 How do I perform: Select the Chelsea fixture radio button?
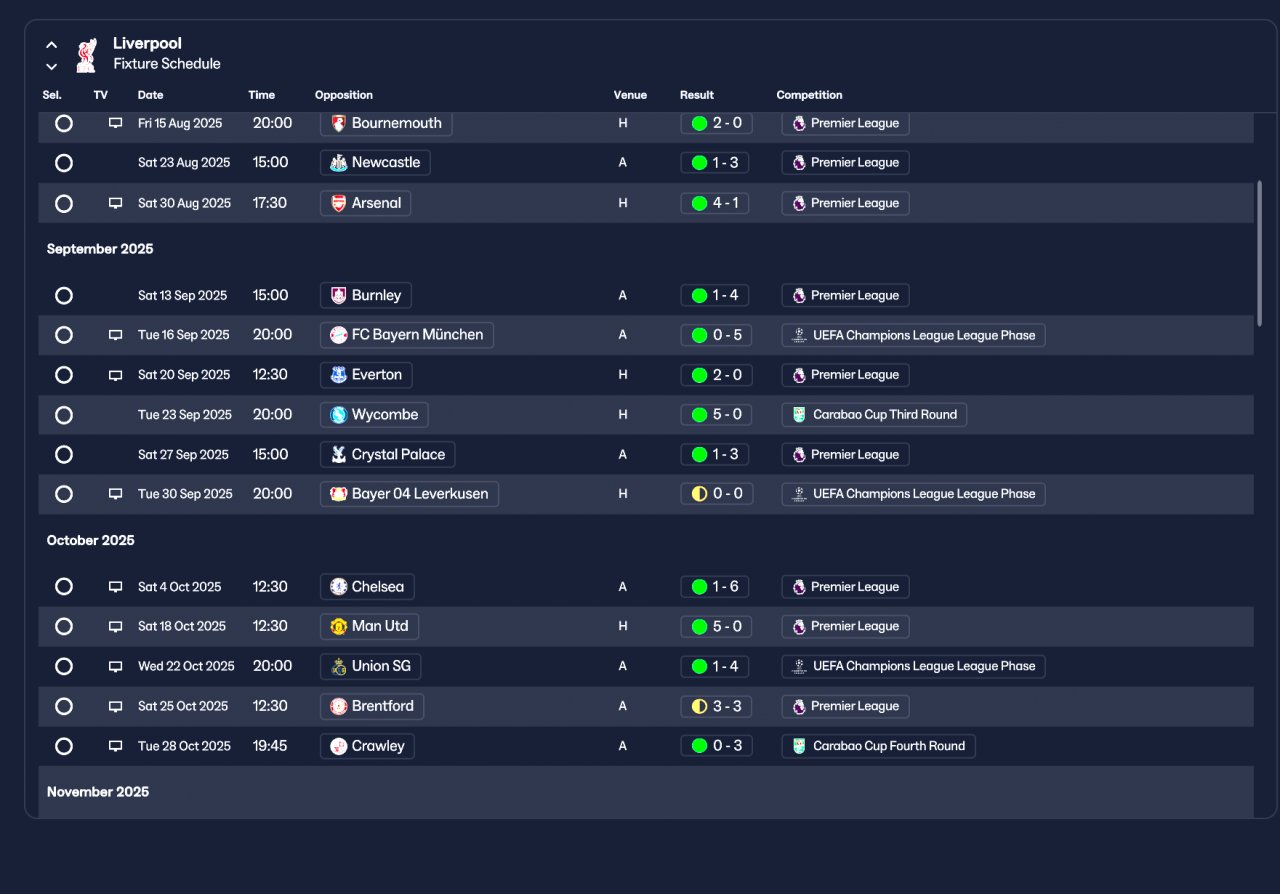[x=64, y=587]
